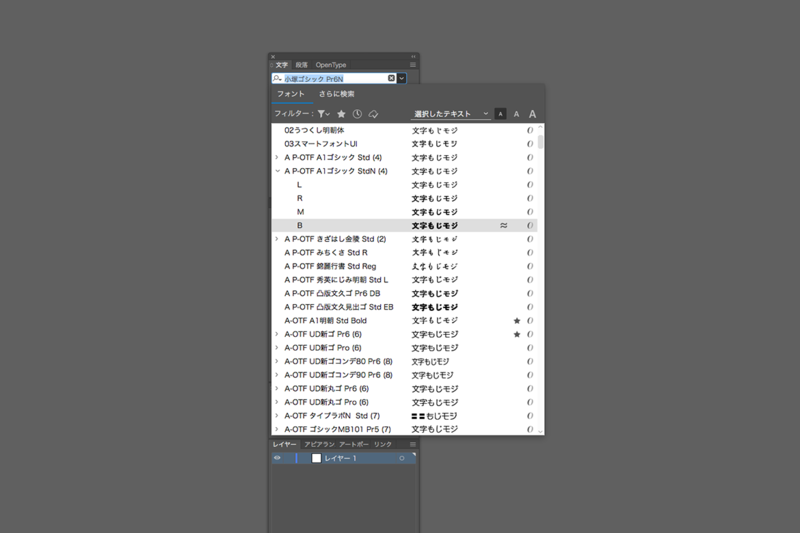Click OpenType icon for weight M row

530,212
